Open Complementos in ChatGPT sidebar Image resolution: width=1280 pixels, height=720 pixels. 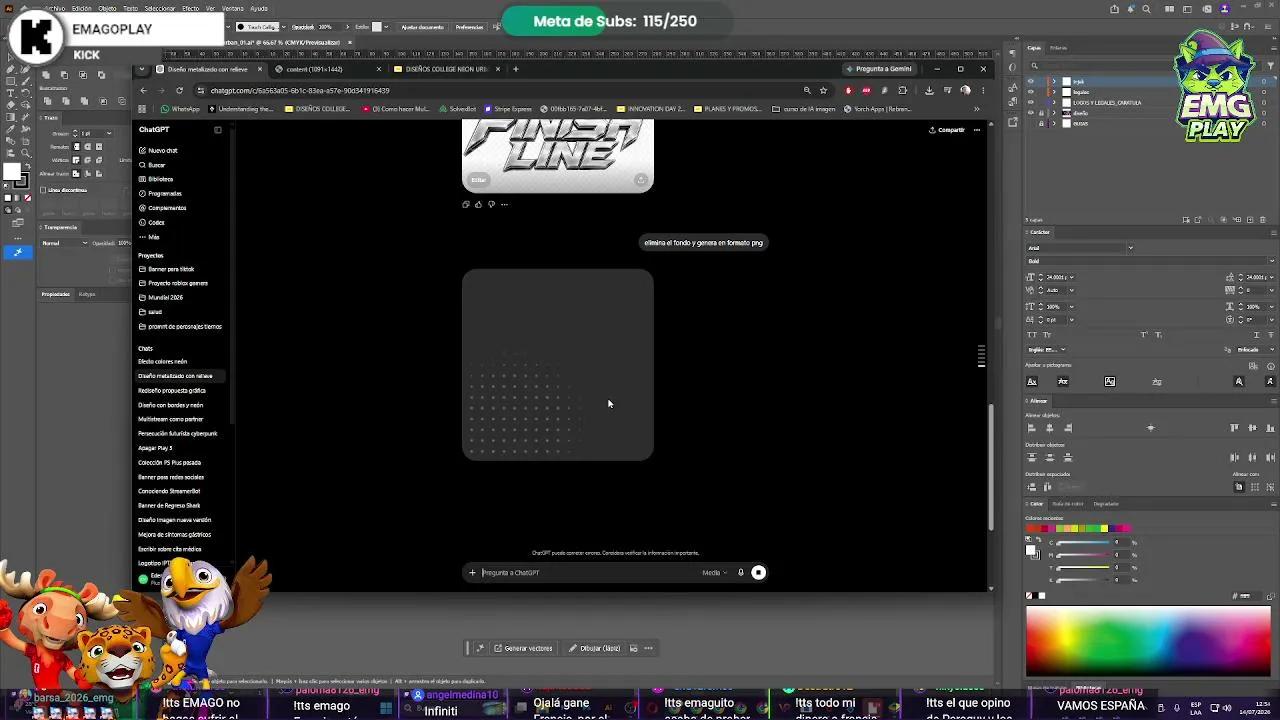162,208
